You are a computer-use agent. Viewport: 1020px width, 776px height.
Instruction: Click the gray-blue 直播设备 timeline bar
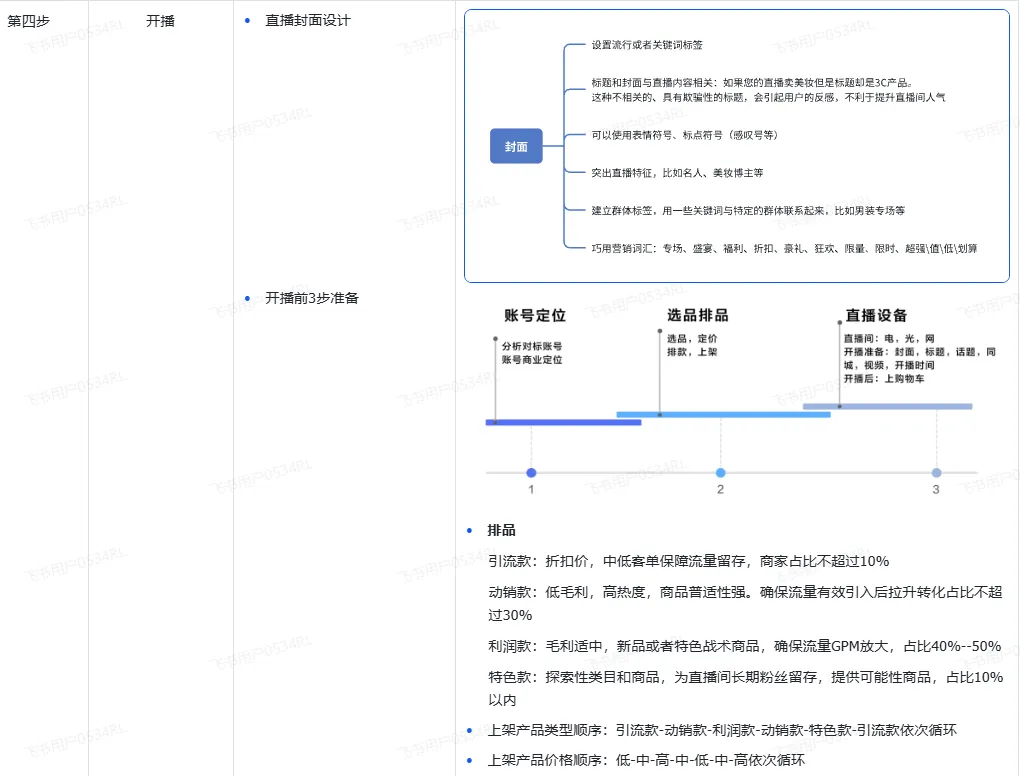coord(887,407)
